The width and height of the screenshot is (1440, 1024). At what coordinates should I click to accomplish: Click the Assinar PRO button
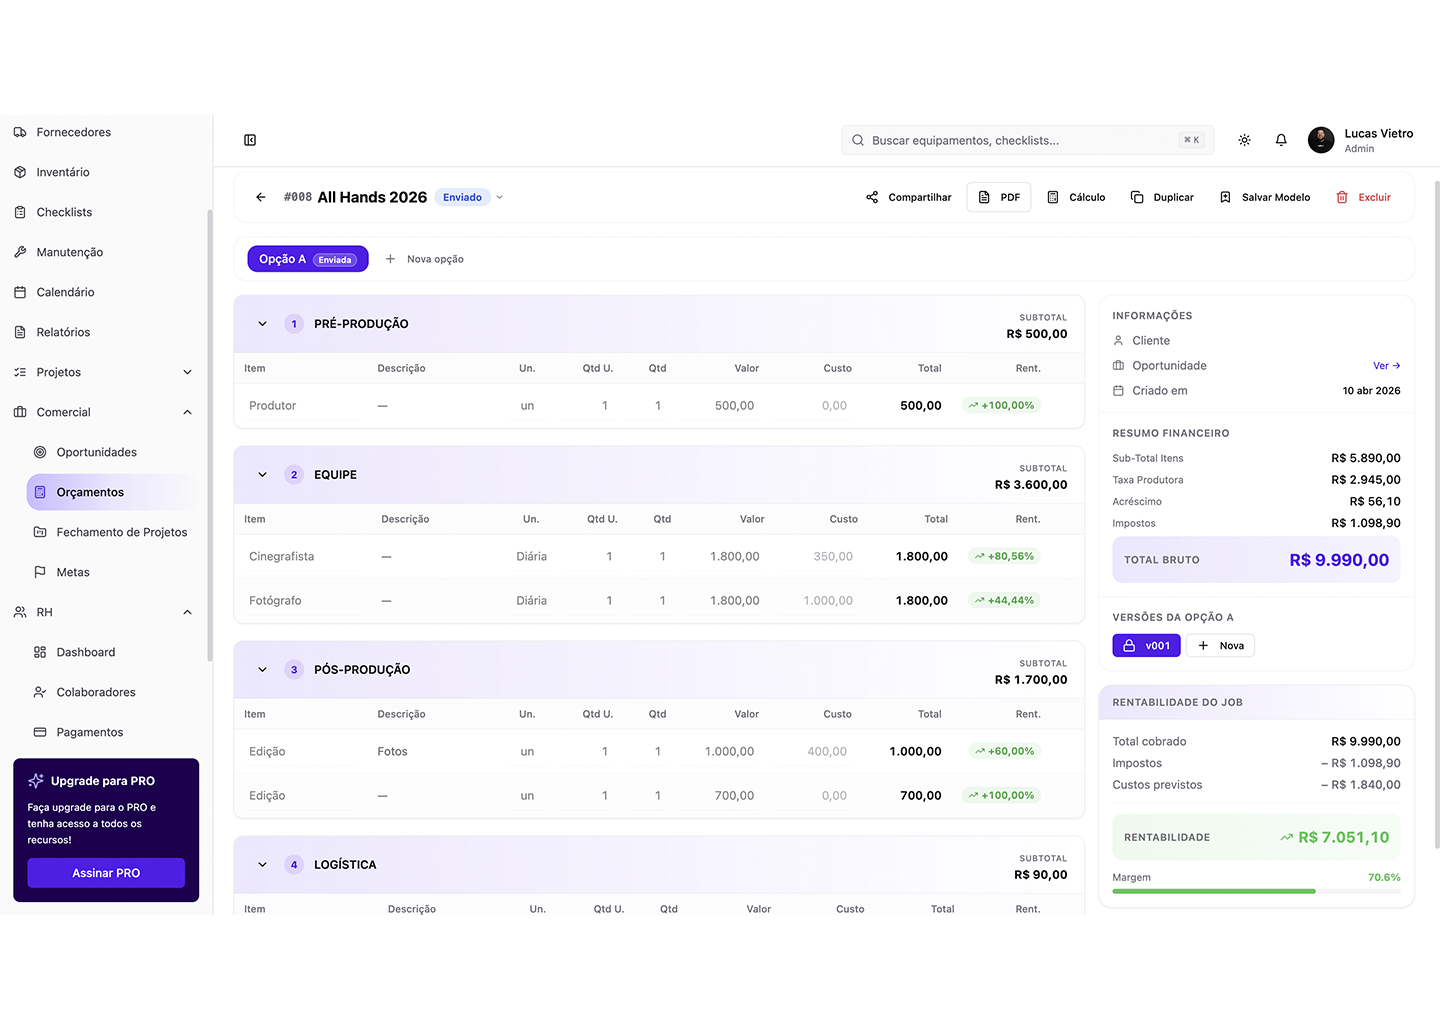coord(106,873)
